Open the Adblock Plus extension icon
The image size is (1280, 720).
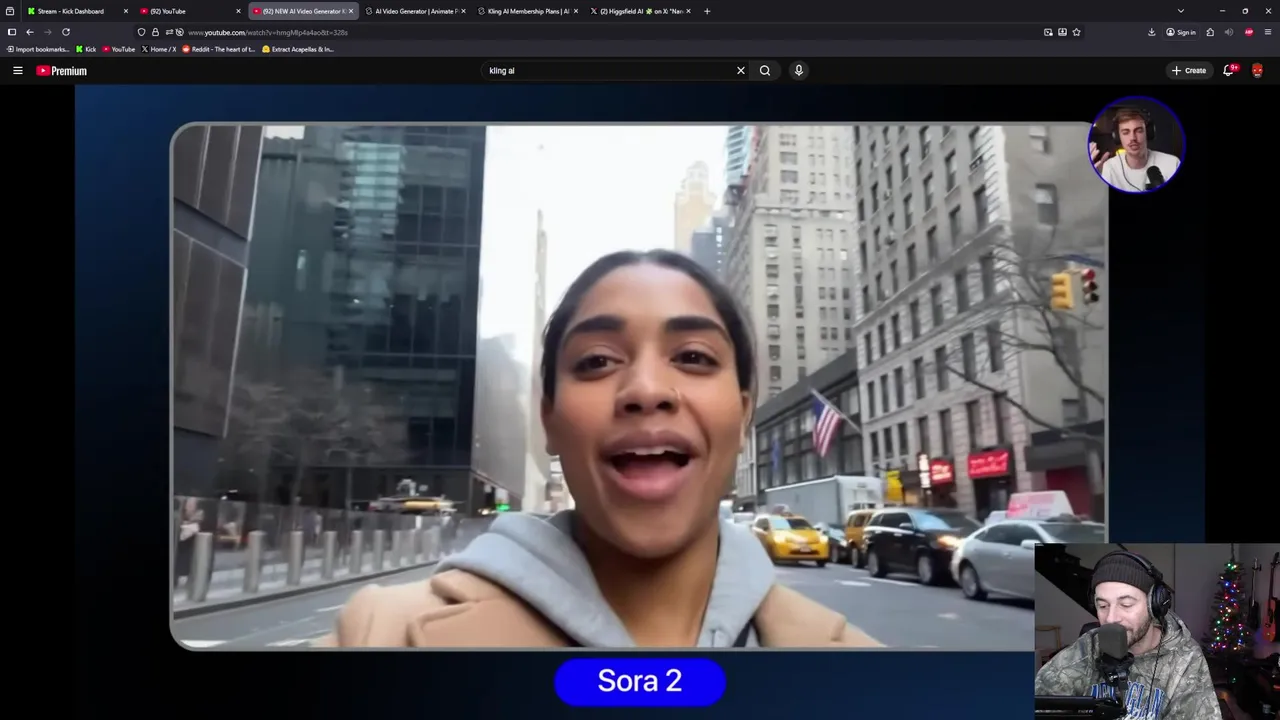1249,32
